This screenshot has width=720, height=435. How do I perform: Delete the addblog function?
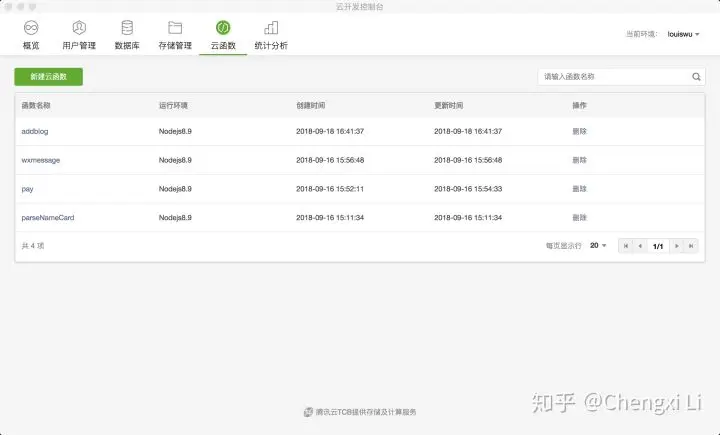tap(579, 131)
